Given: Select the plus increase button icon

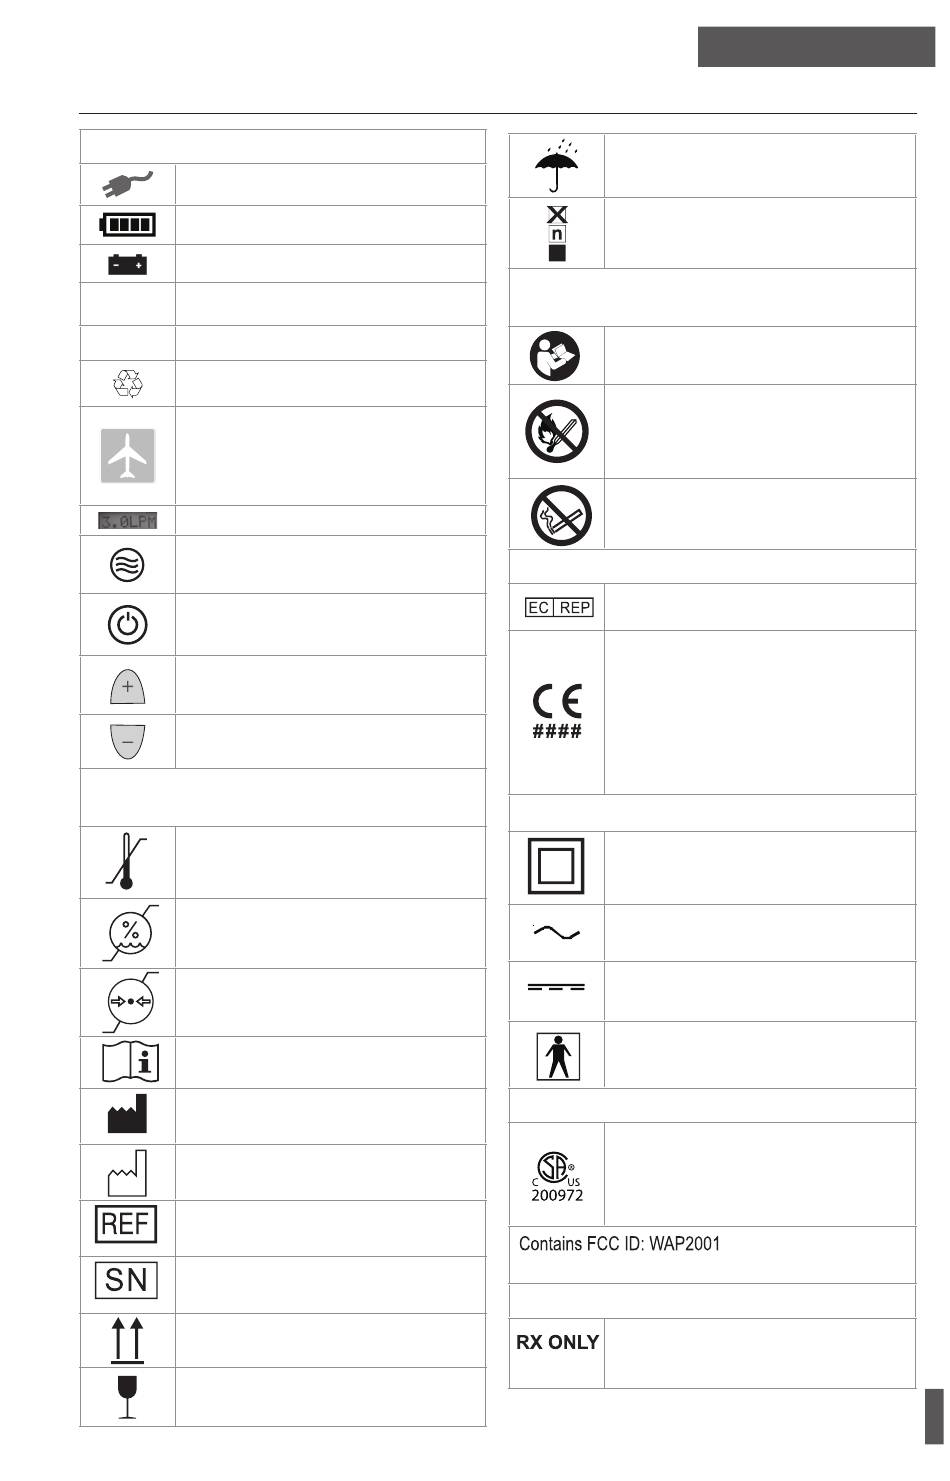Looking at the screenshot, I should click(127, 686).
